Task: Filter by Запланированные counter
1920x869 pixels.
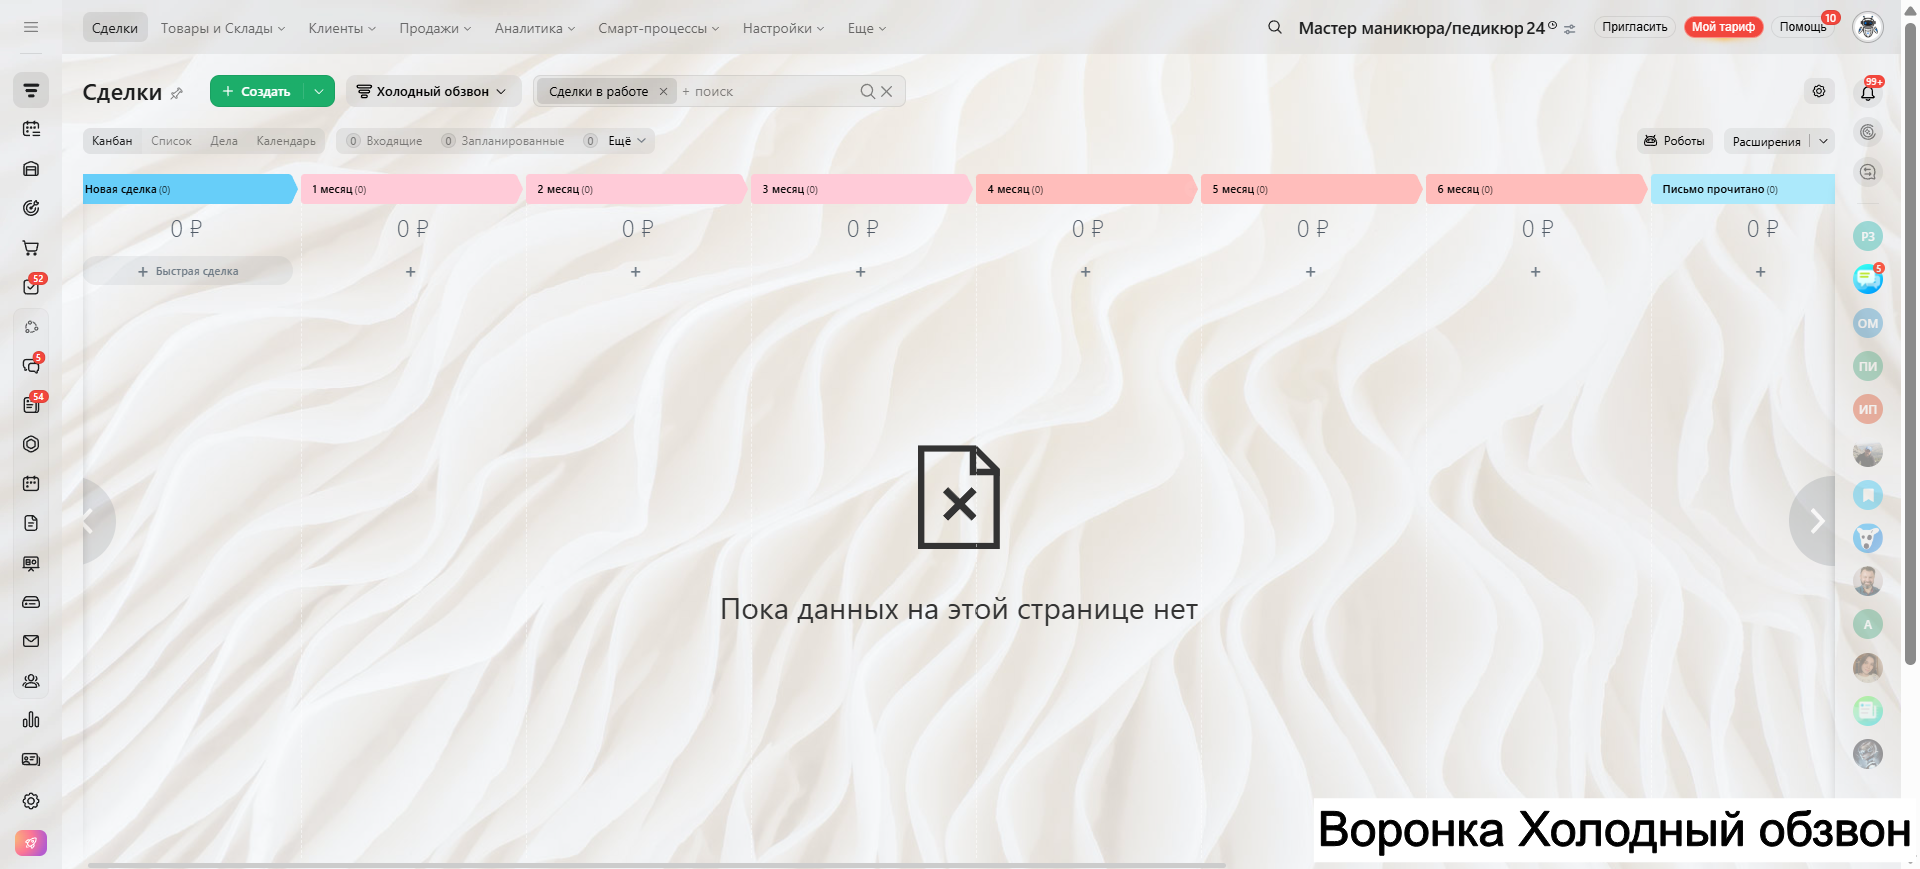Action: point(503,141)
